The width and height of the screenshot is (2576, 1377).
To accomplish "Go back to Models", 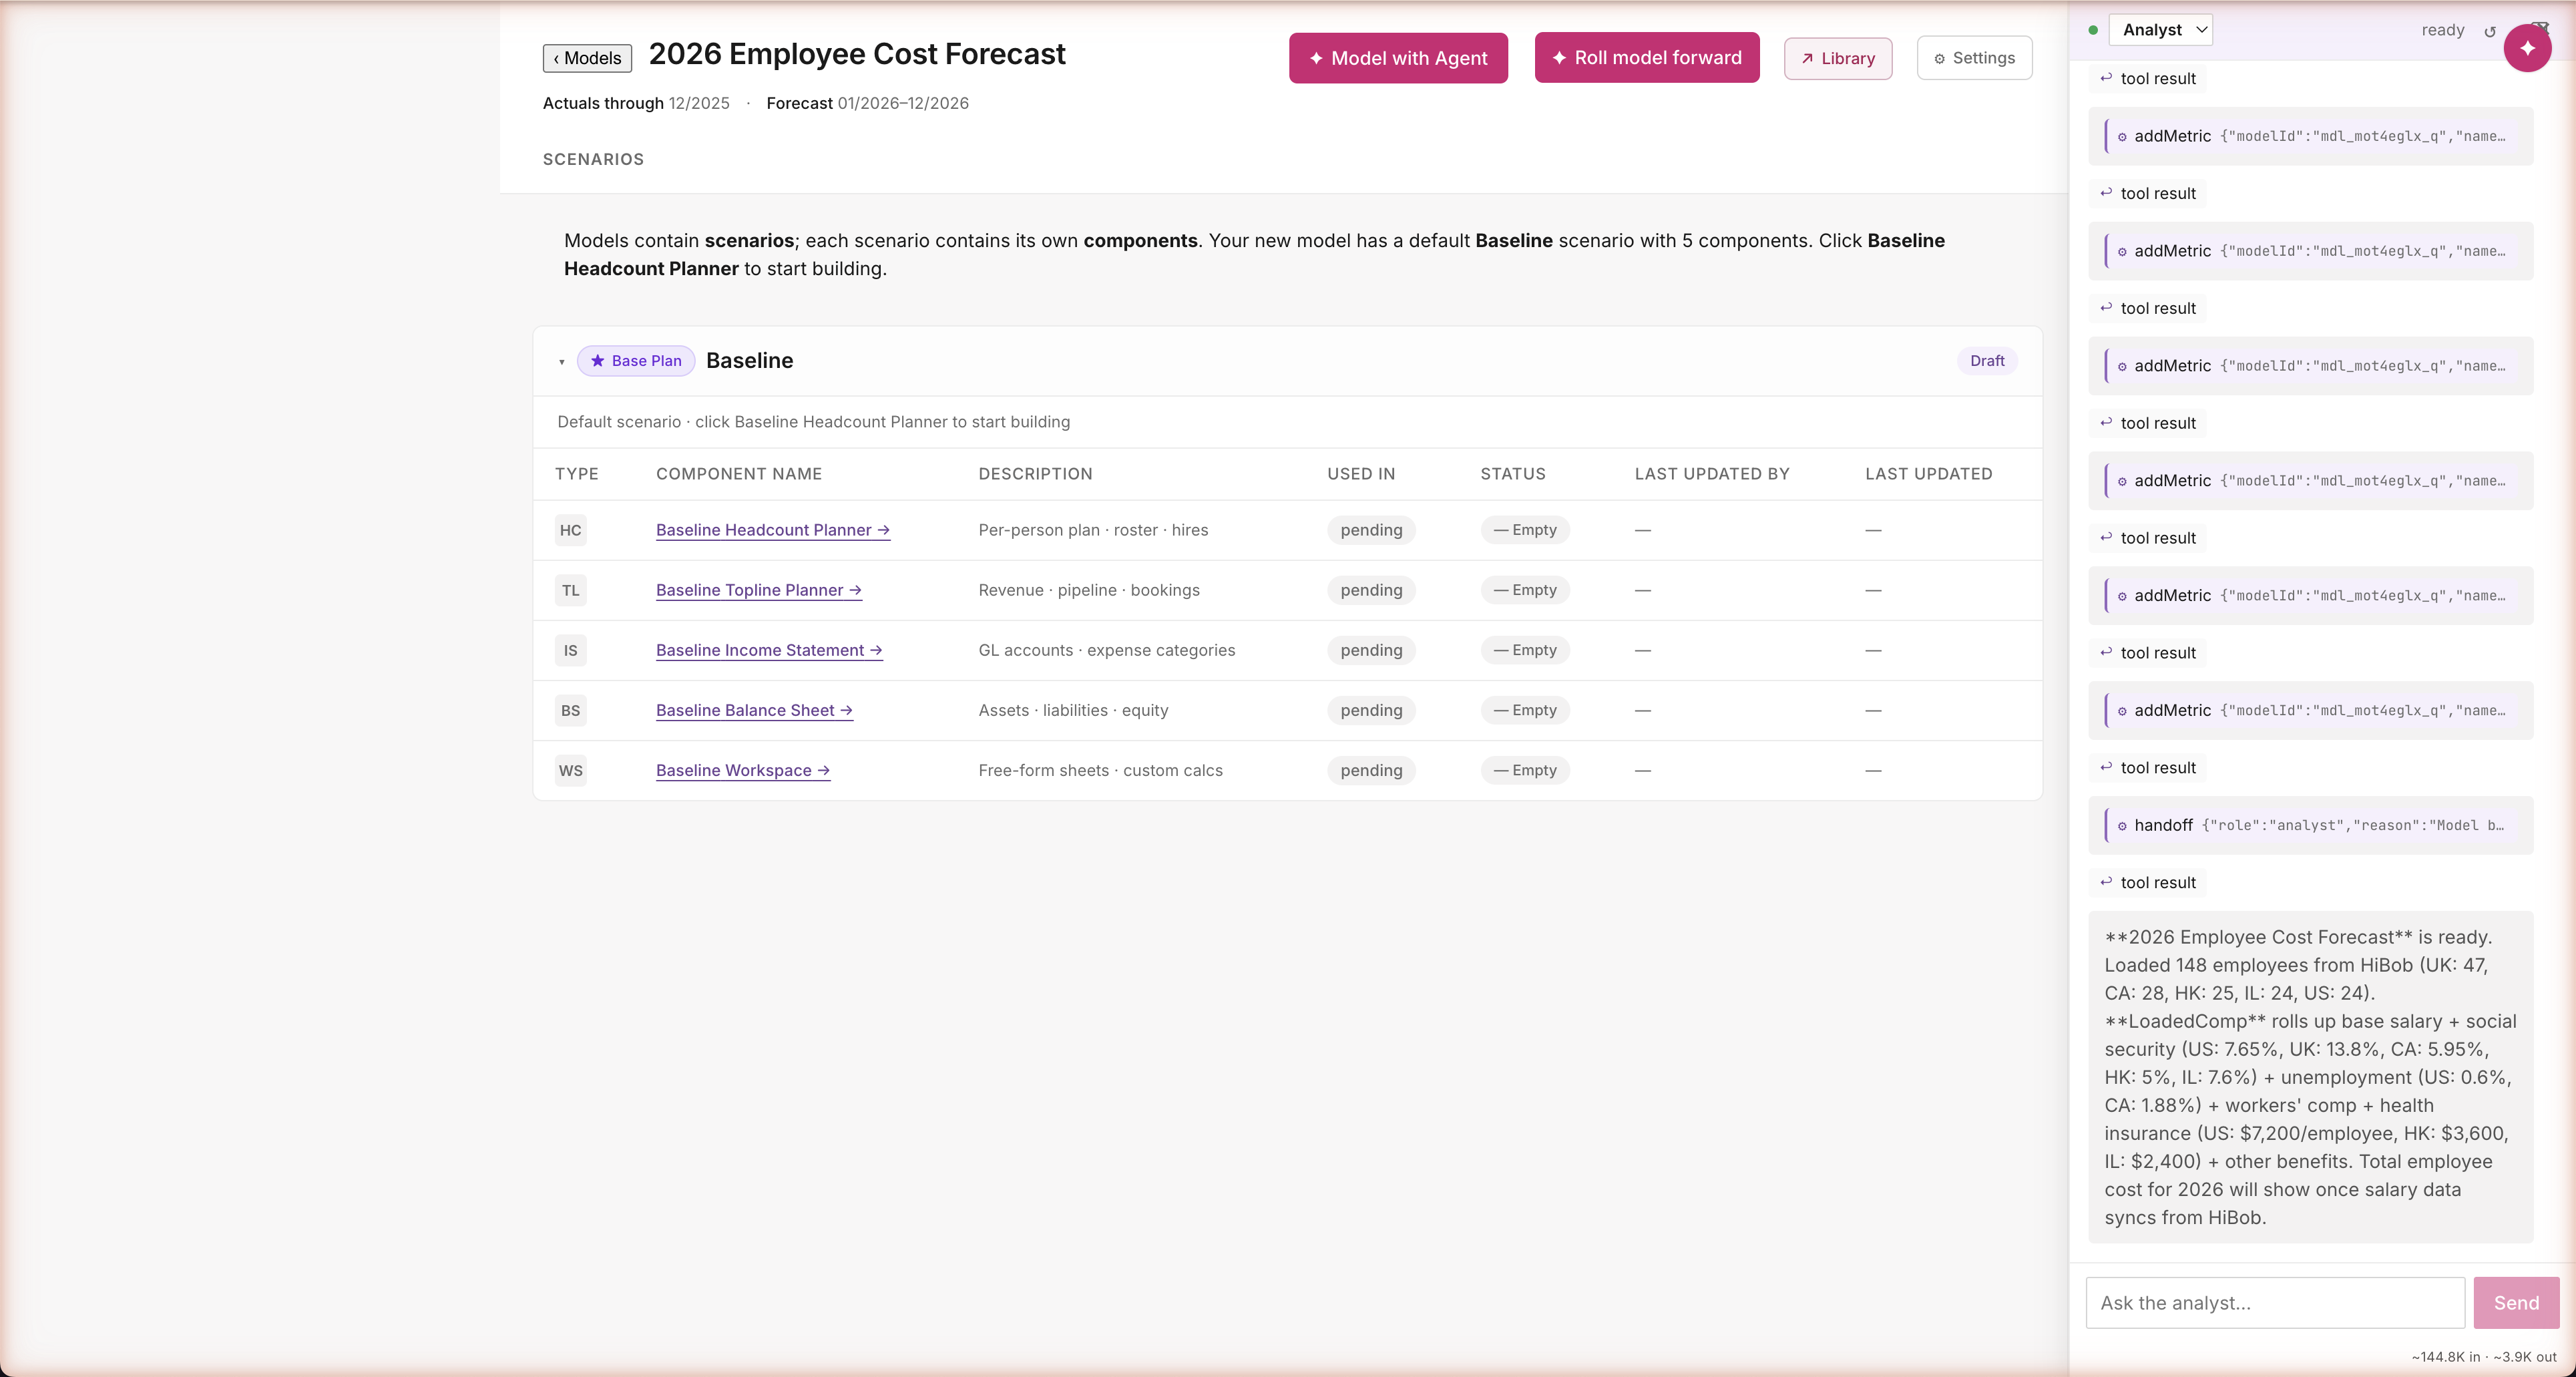I will pyautogui.click(x=587, y=58).
